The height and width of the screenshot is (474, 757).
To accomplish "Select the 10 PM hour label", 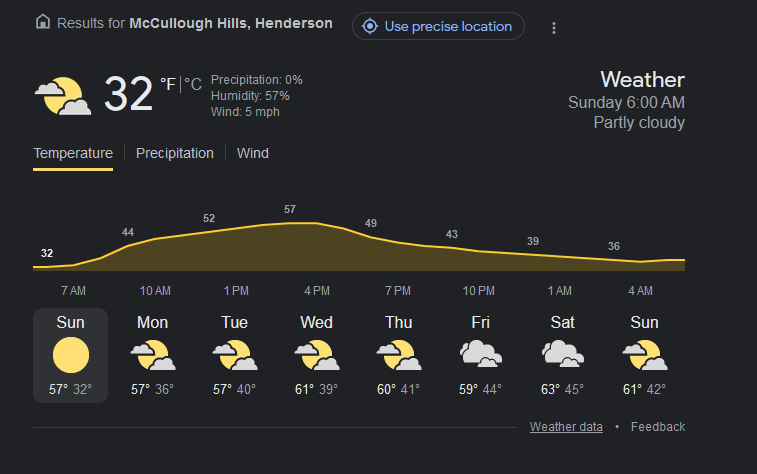I will click(x=478, y=291).
